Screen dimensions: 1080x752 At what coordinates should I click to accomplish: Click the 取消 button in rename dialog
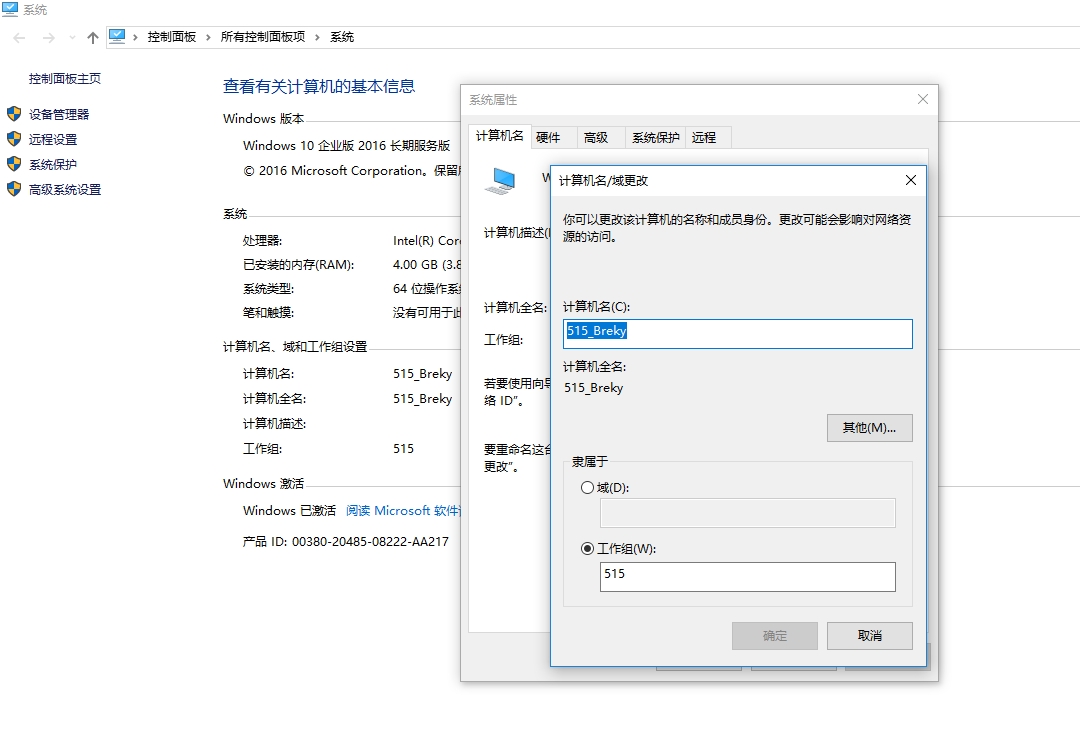point(869,636)
